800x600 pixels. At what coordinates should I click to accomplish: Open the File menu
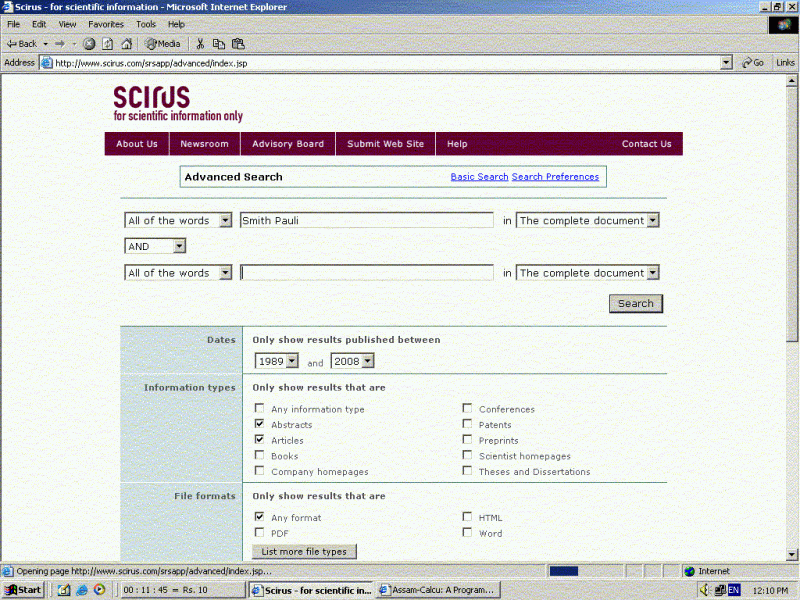coord(13,24)
